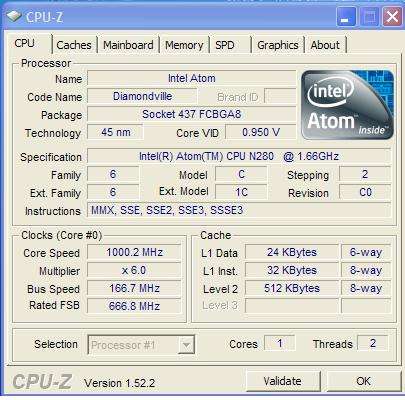Image resolution: width=405 pixels, height=400 pixels.
Task: Click the CPU-Z title bar app icon
Action: coord(14,16)
